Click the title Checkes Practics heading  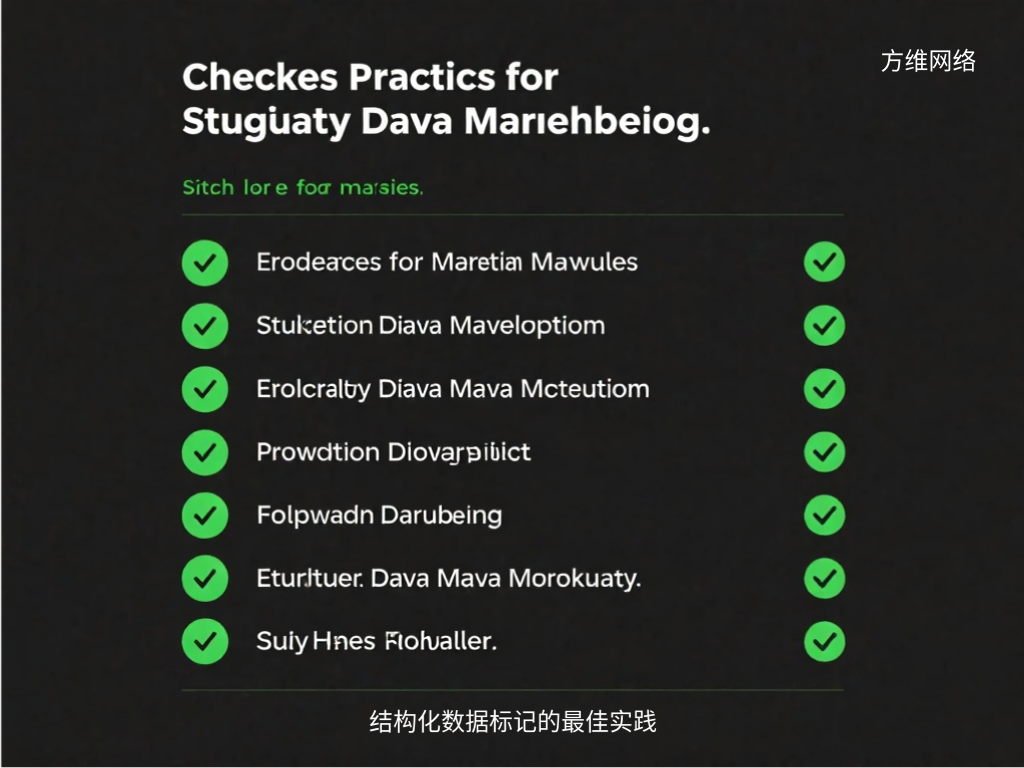coord(446,99)
